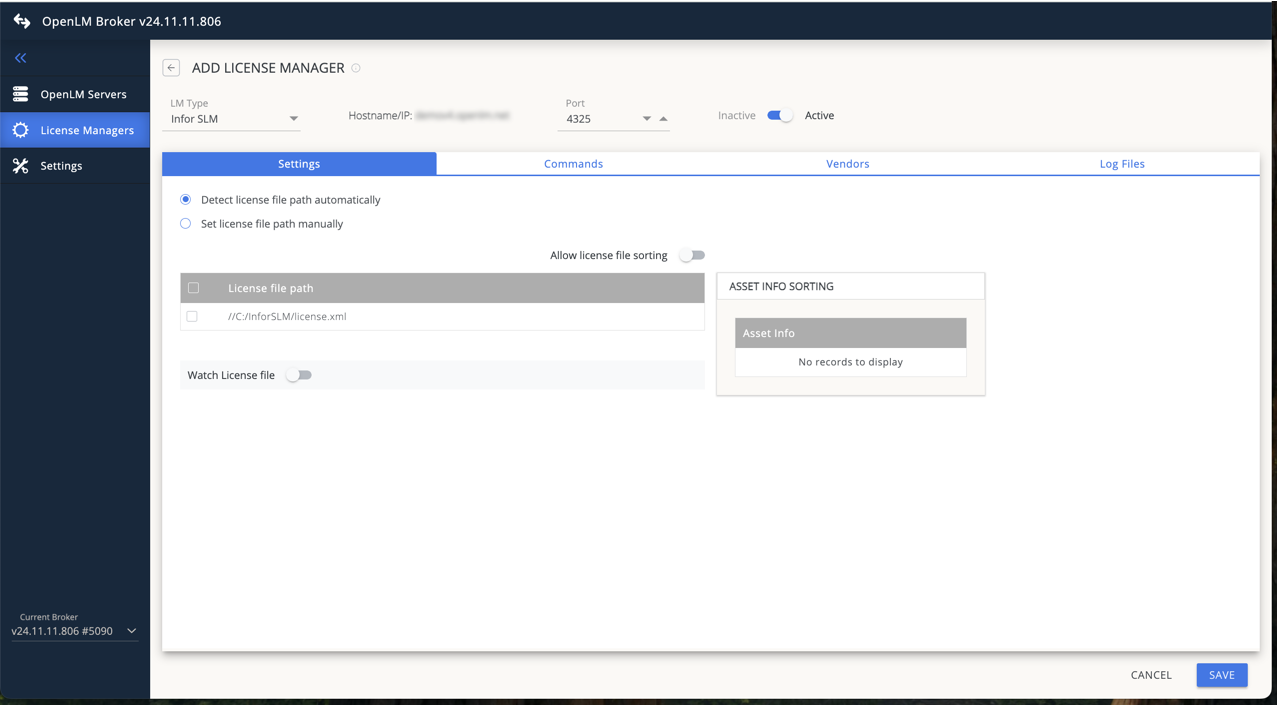1277x705 pixels.
Task: Collapse the sidebar using the double-chevron icon
Action: [19, 57]
